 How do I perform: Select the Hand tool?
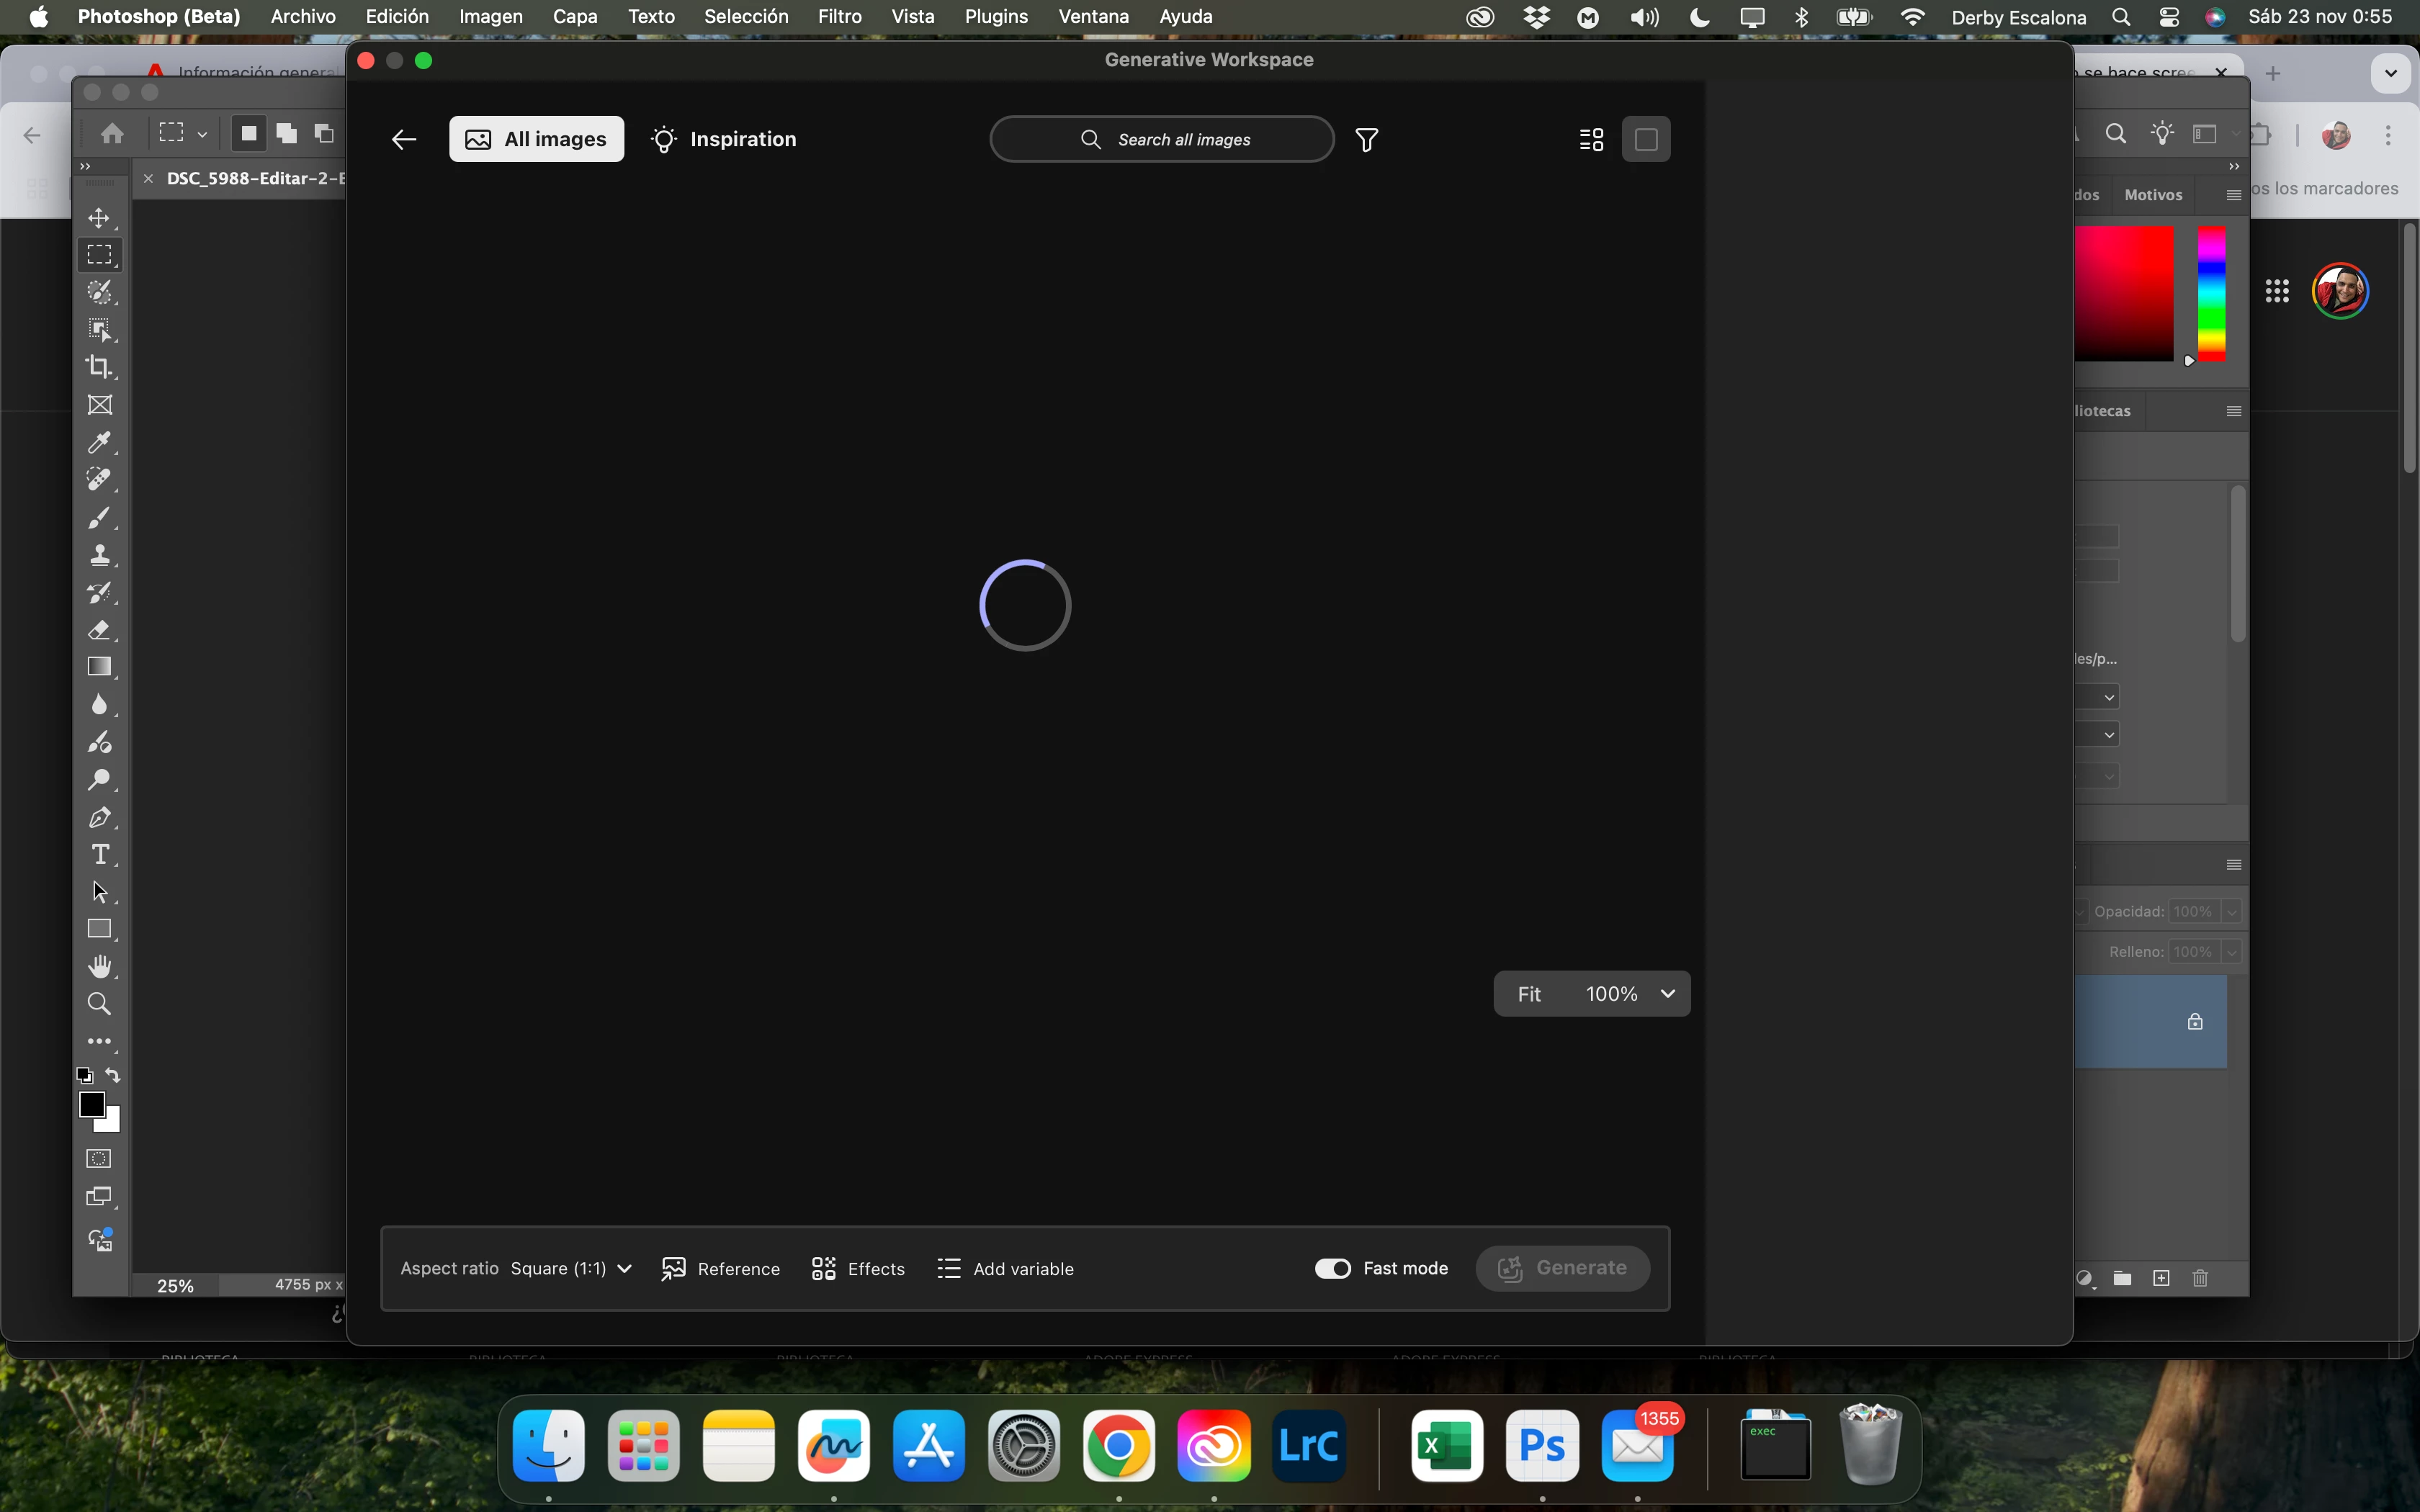point(99,967)
